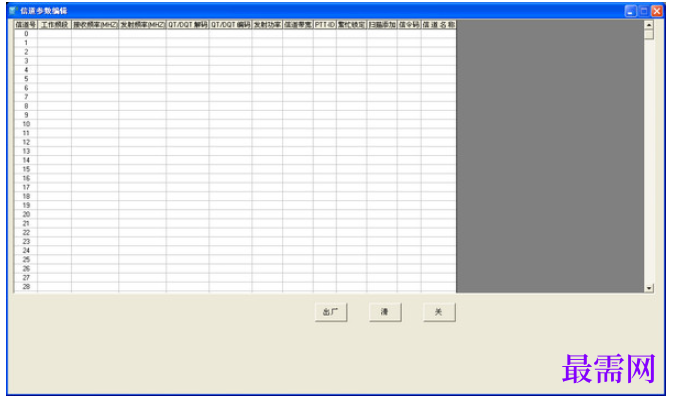The image size is (674, 400).
Task: Click the scrollbar down arrow
Action: [649, 288]
